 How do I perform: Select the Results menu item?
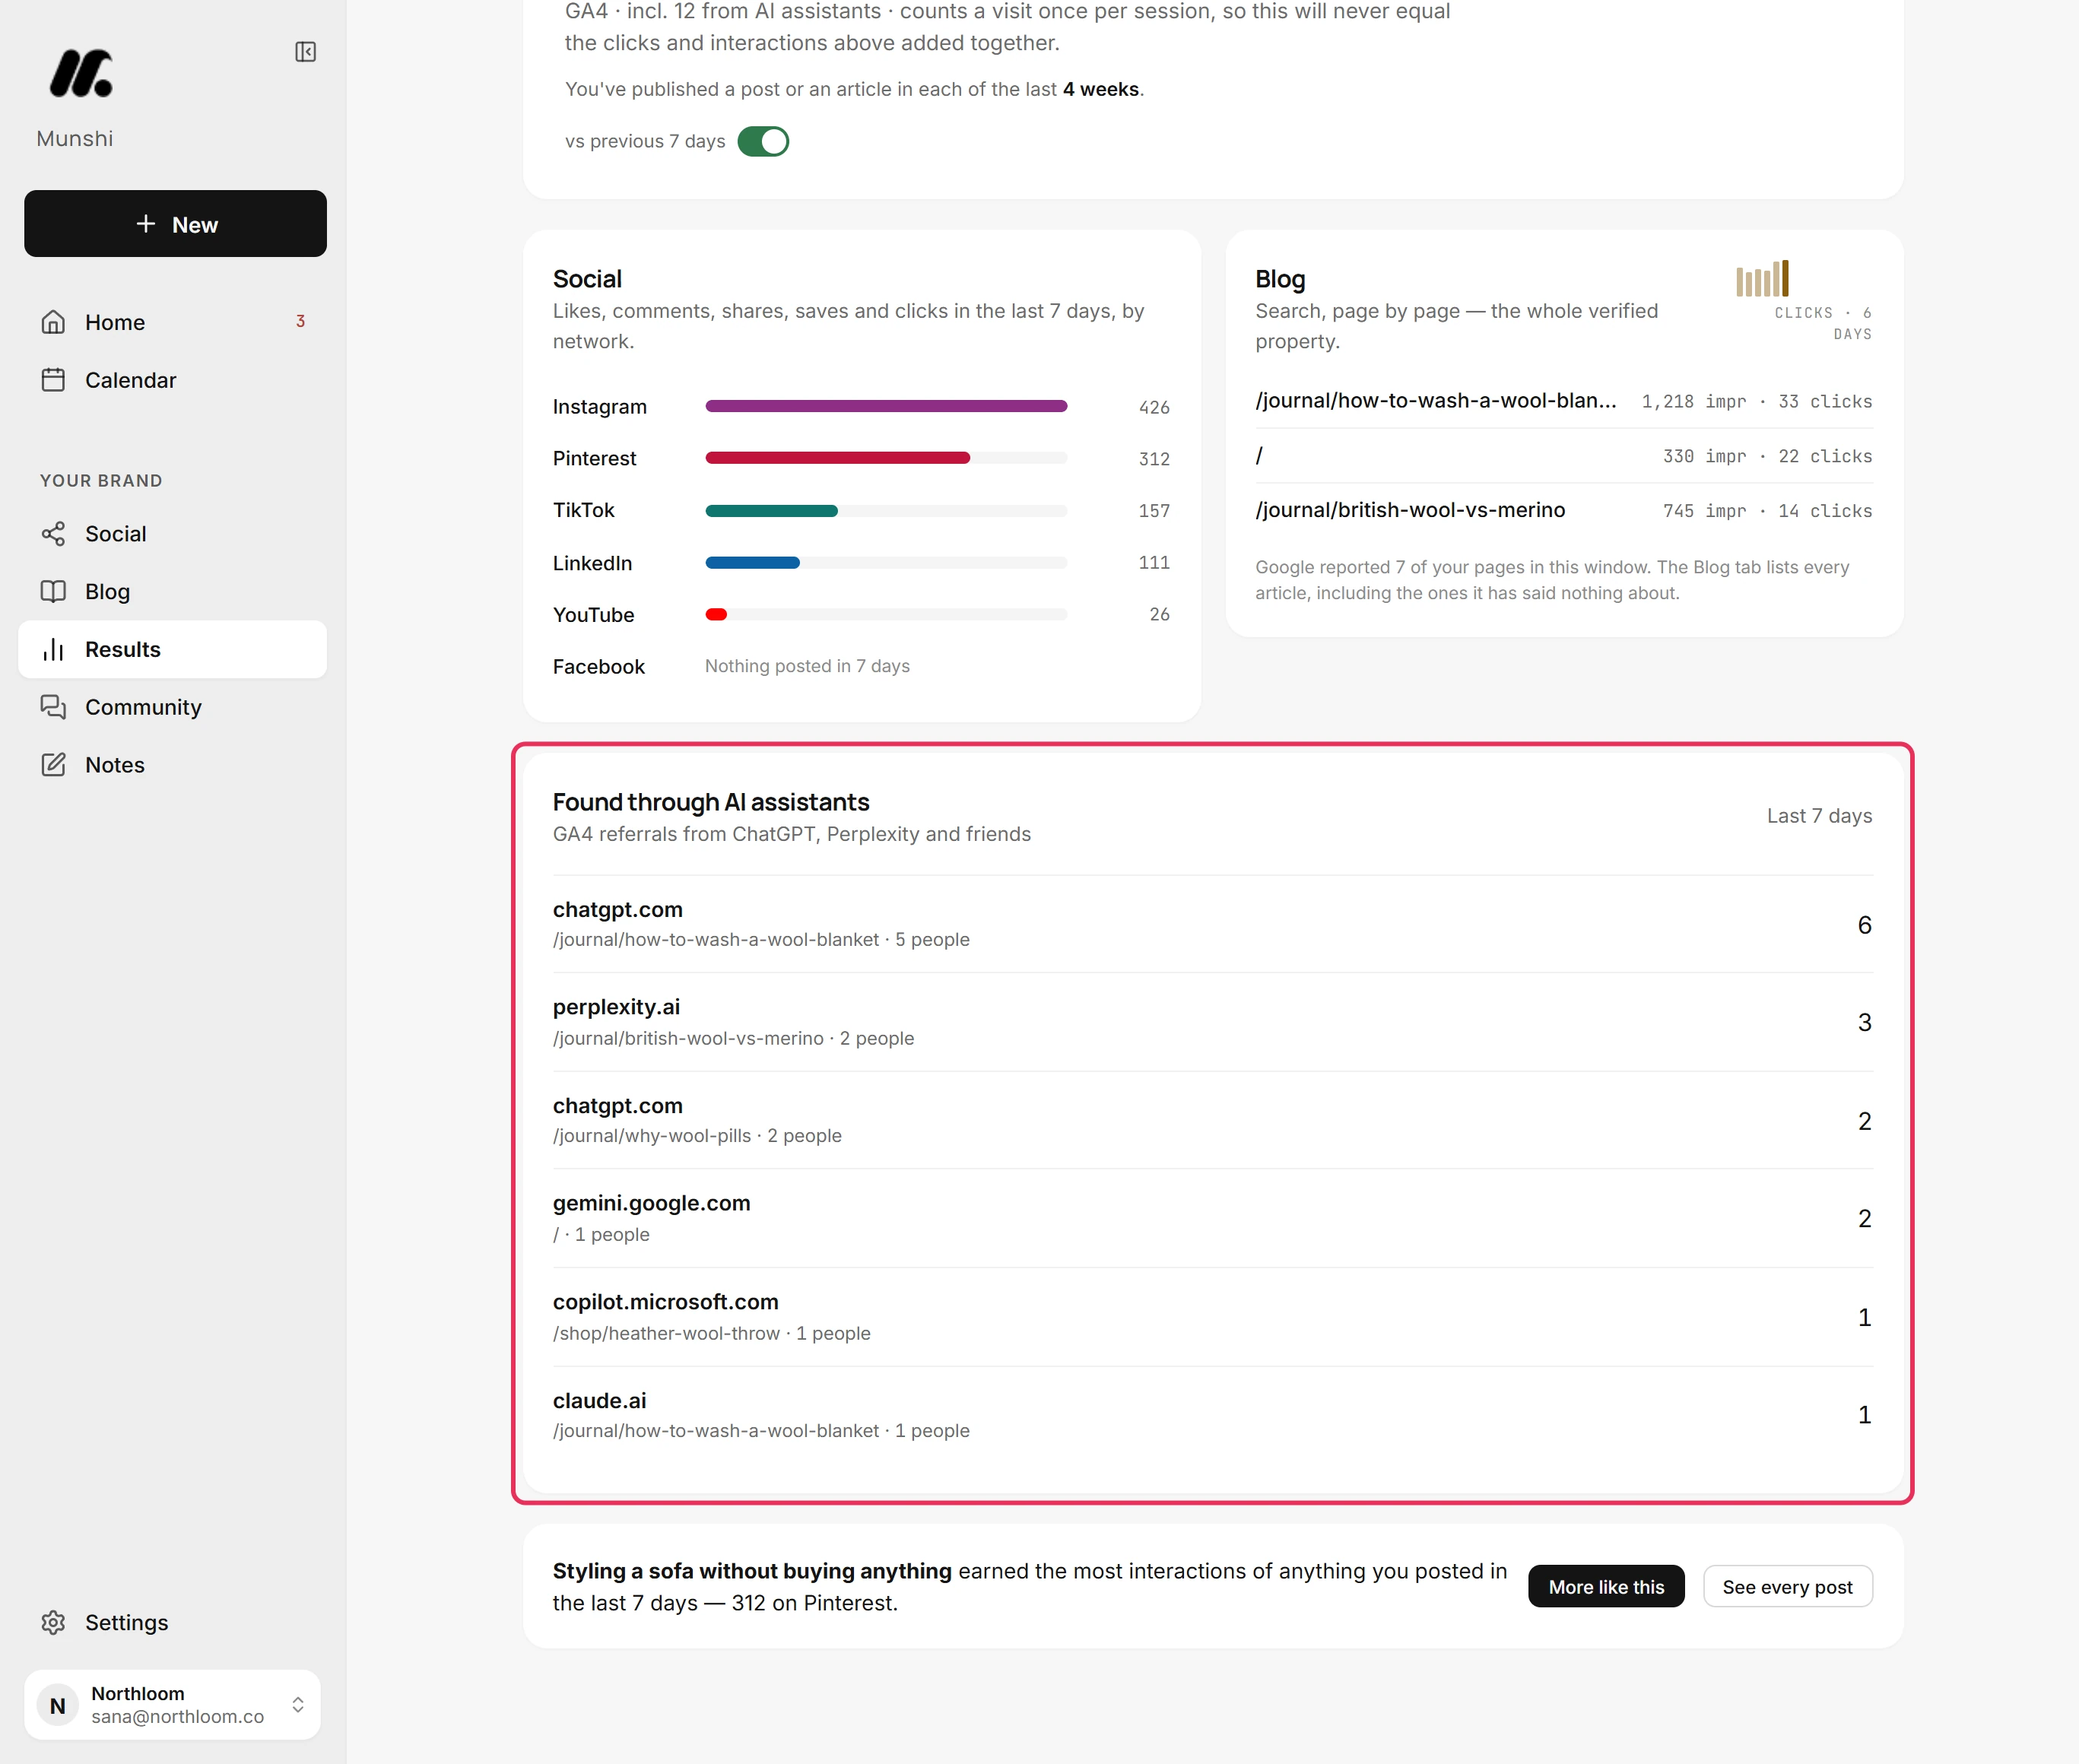click(x=173, y=649)
